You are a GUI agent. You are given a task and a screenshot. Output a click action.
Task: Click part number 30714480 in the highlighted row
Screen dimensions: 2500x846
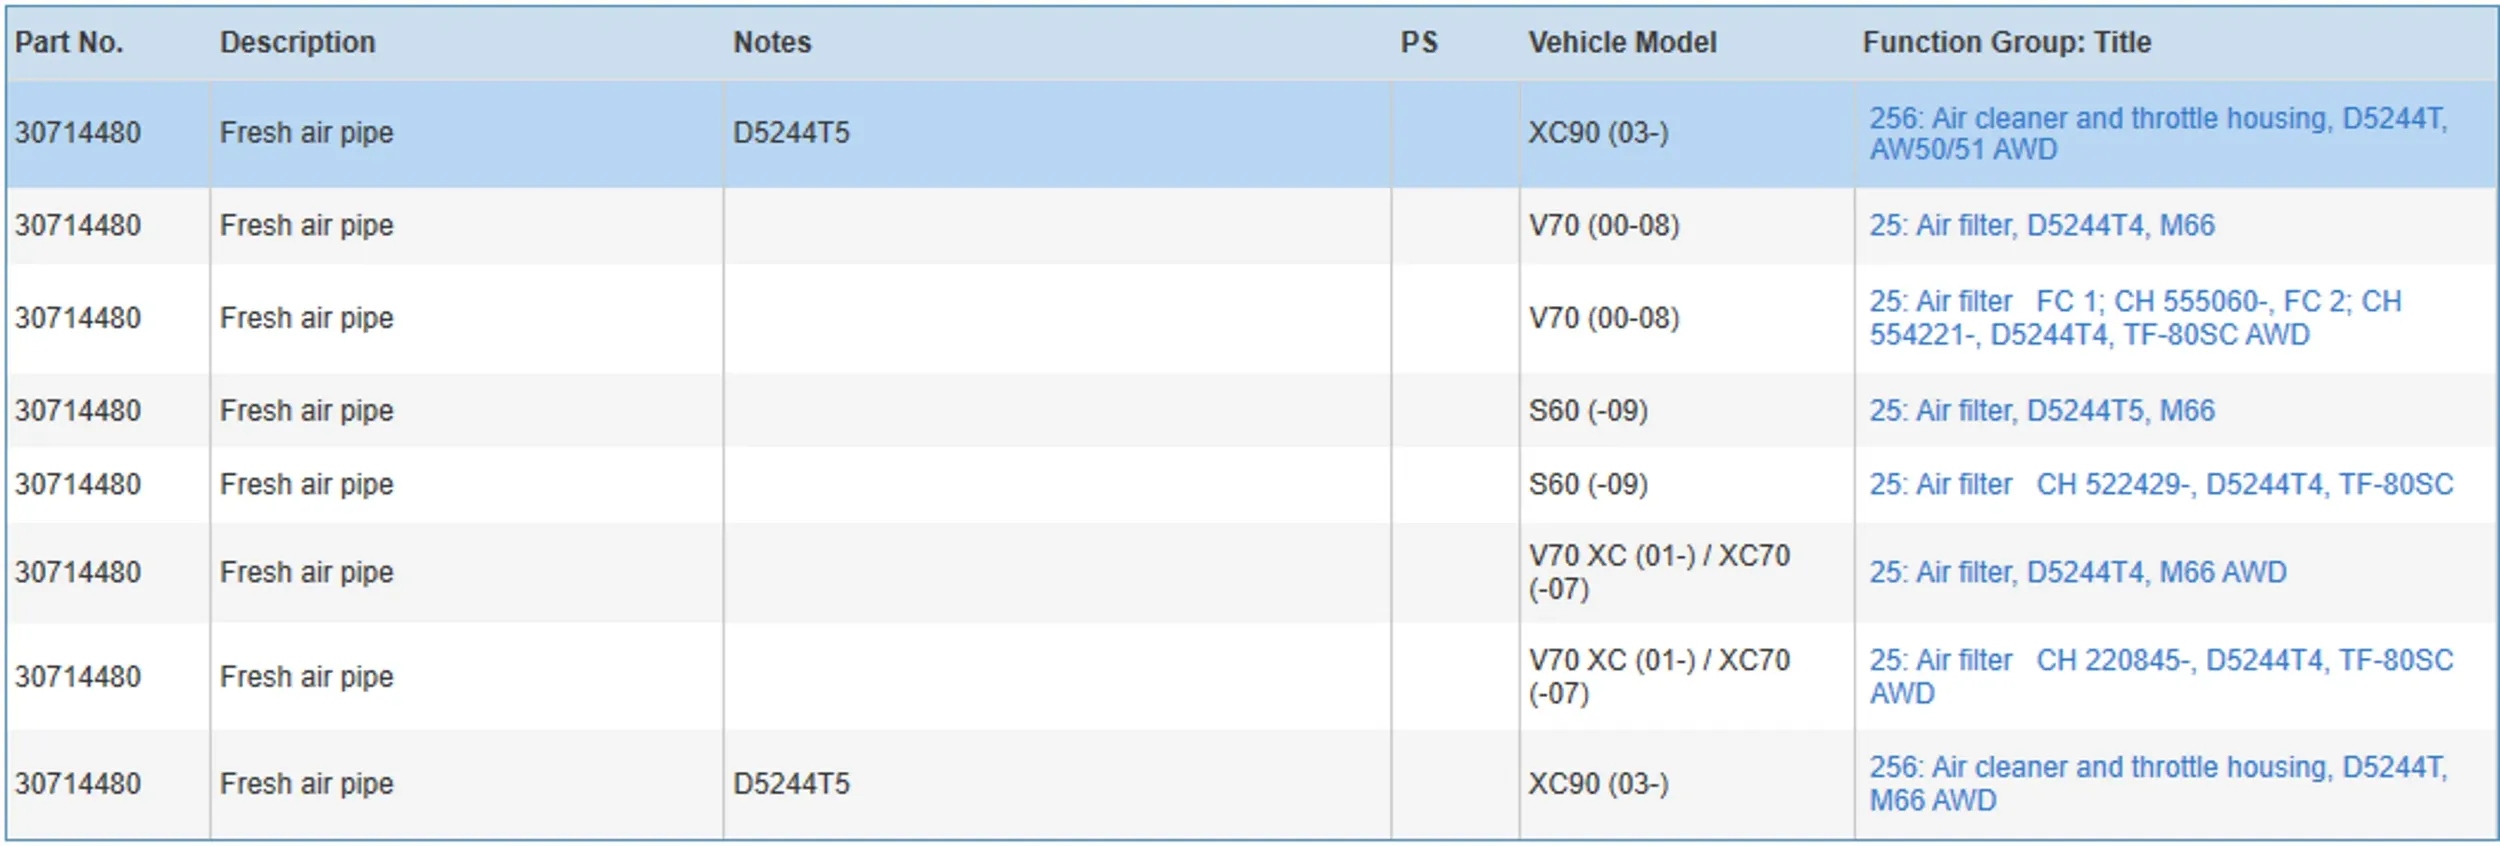(x=78, y=133)
